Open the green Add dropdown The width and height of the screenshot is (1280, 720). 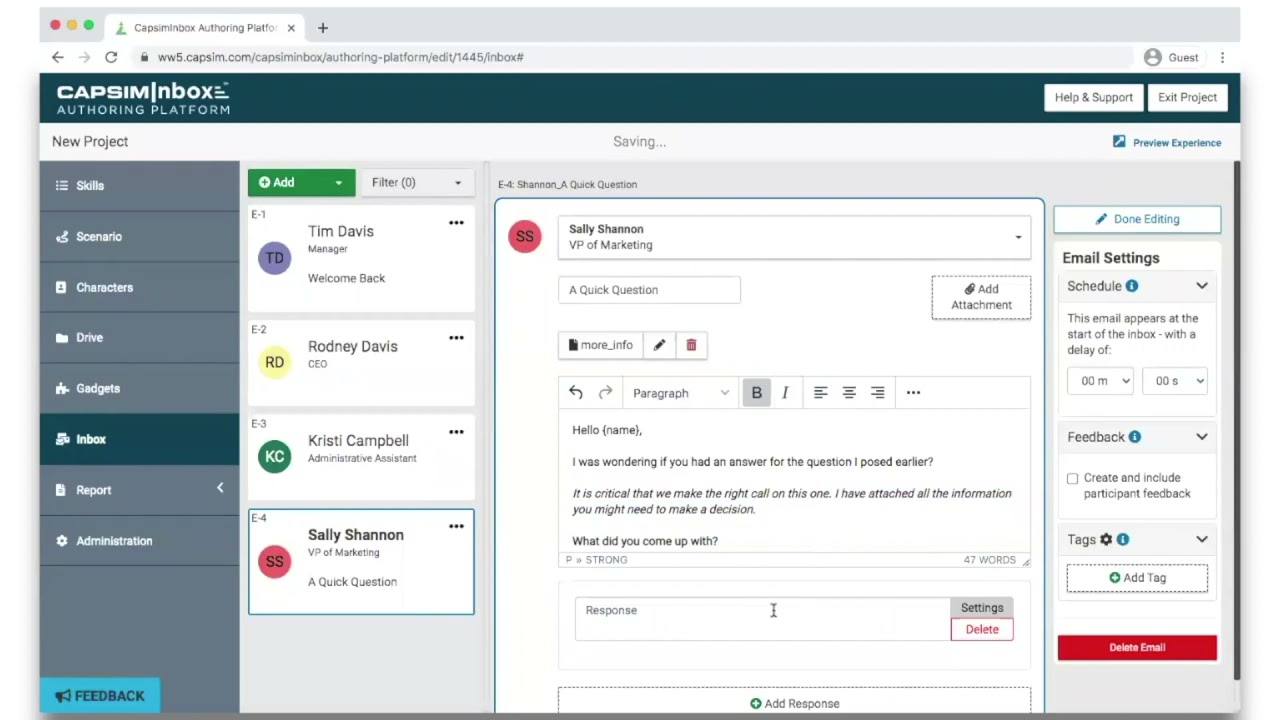[301, 182]
